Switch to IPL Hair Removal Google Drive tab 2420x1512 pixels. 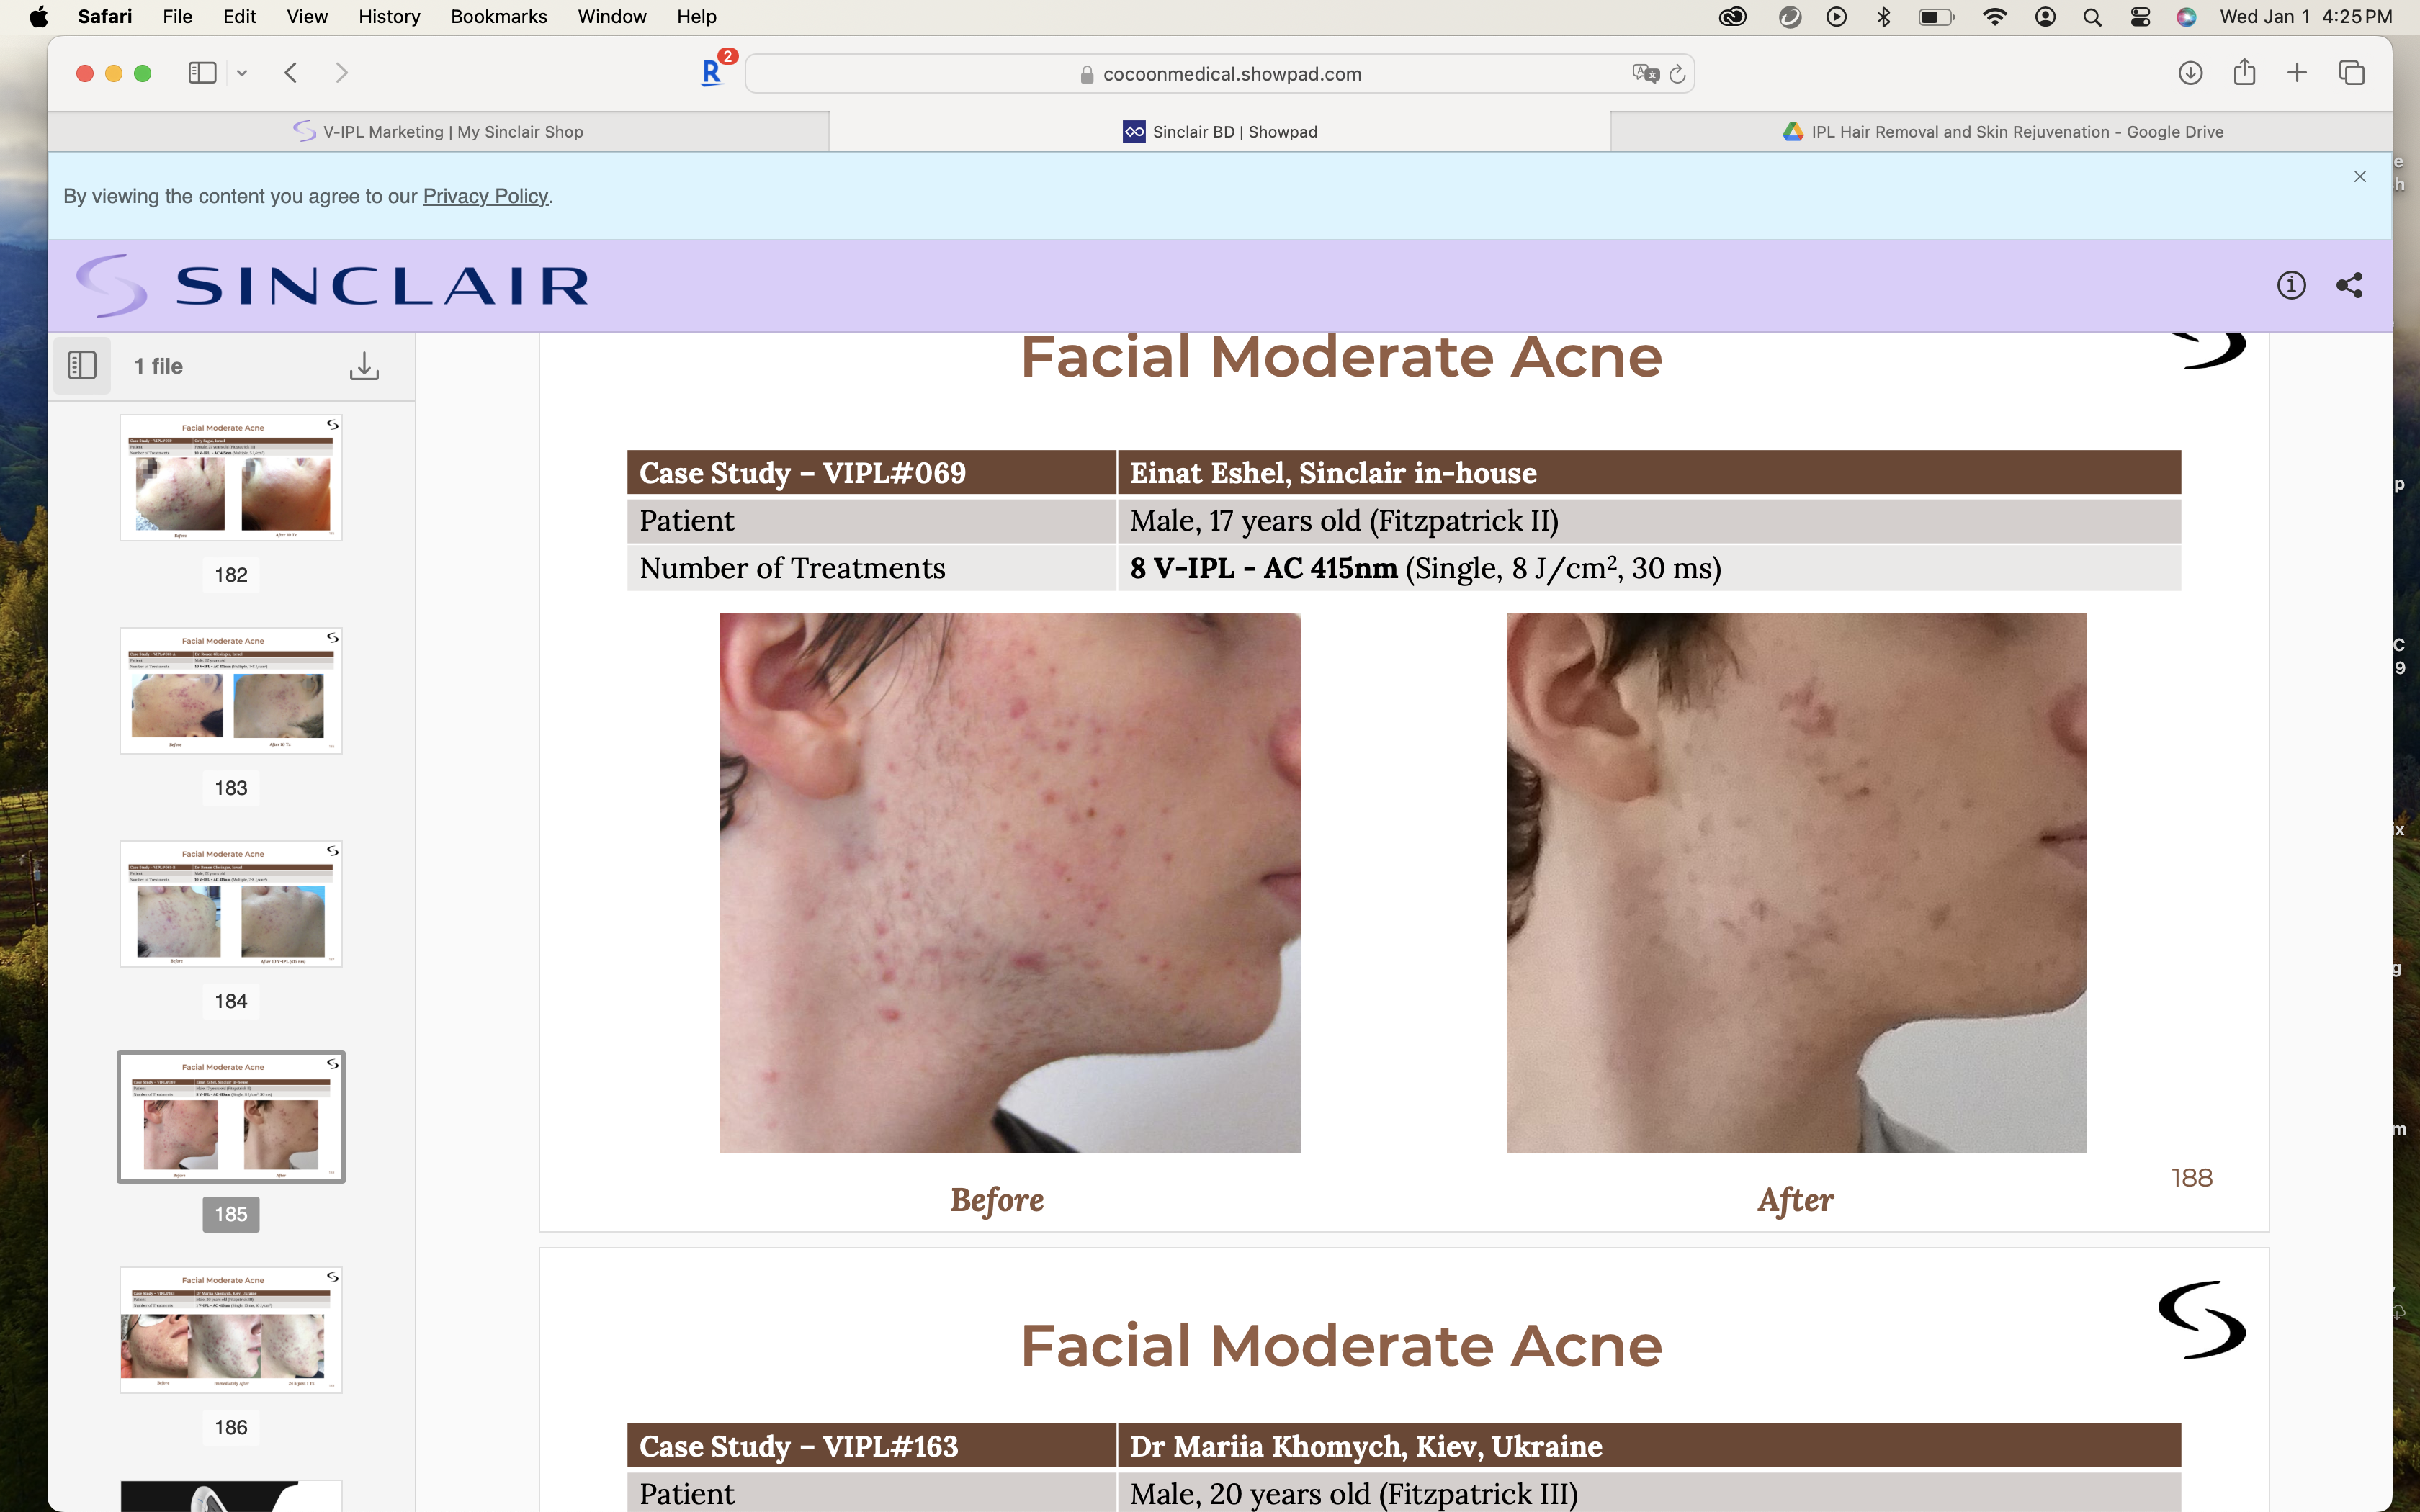2002,132
